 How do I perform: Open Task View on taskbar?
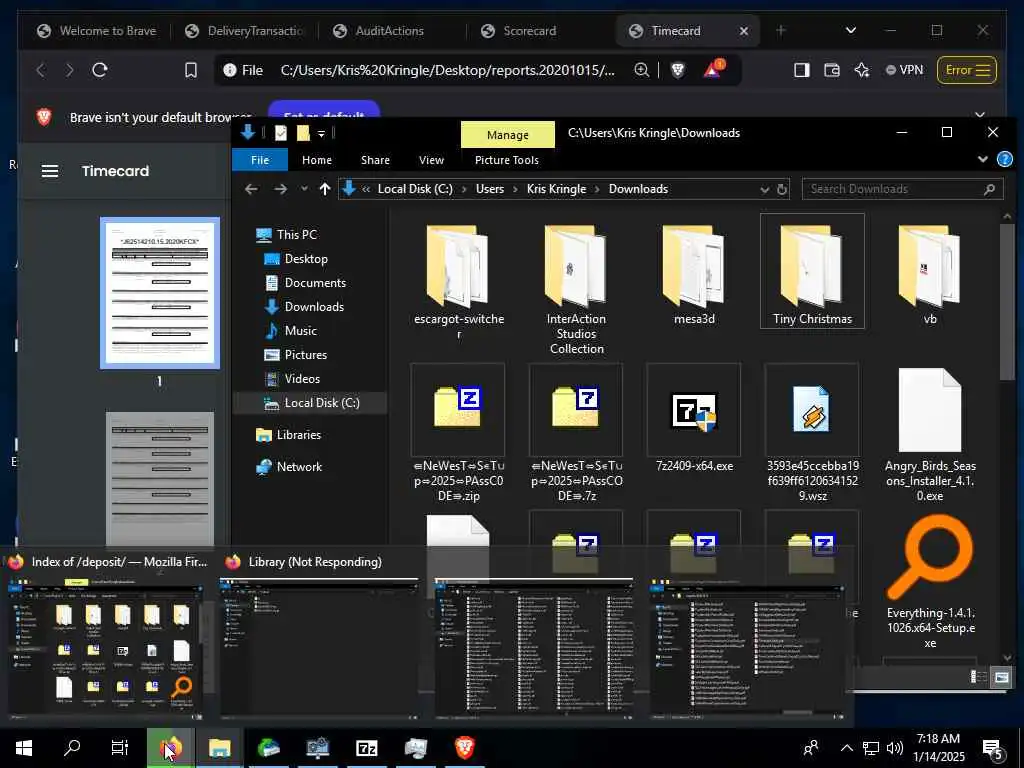[x=120, y=748]
